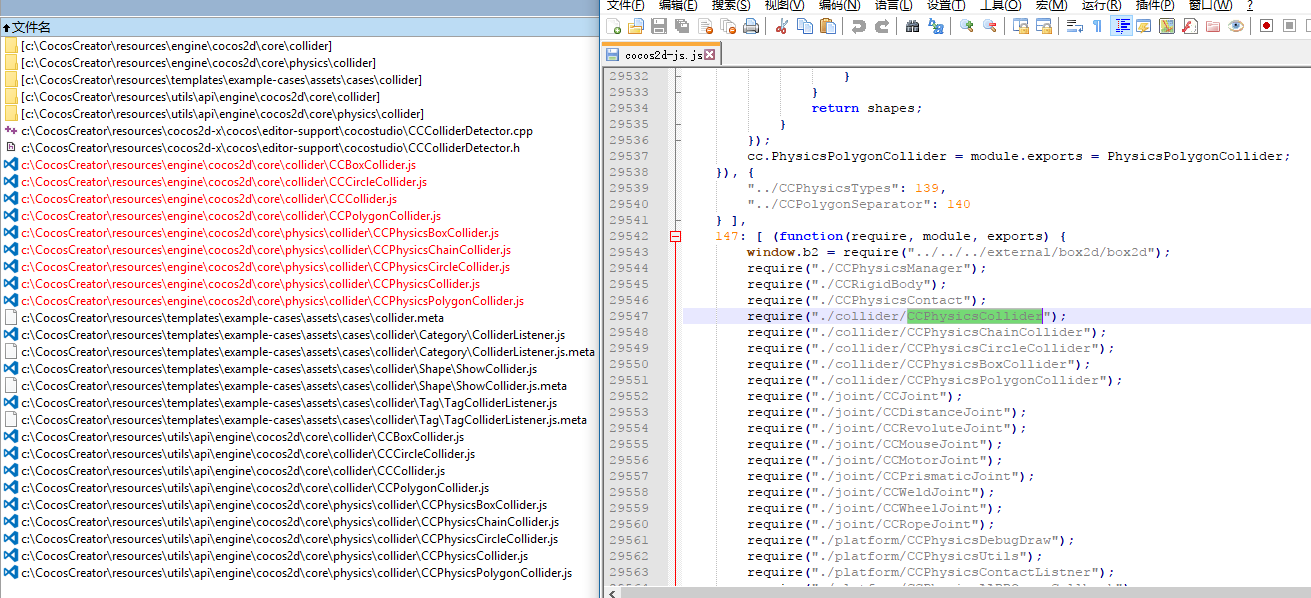Toggle the Document Map icon
Viewport: 1311px width, 598px height.
pos(1167,26)
